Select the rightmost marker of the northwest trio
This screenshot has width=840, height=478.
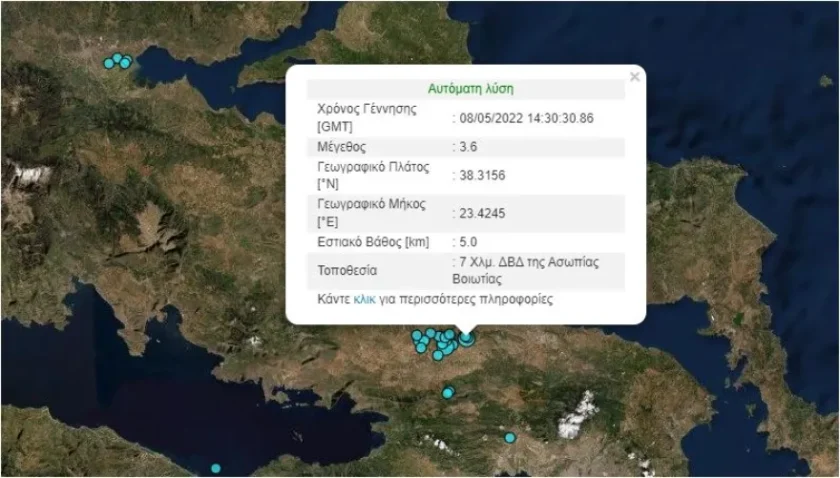[126, 62]
